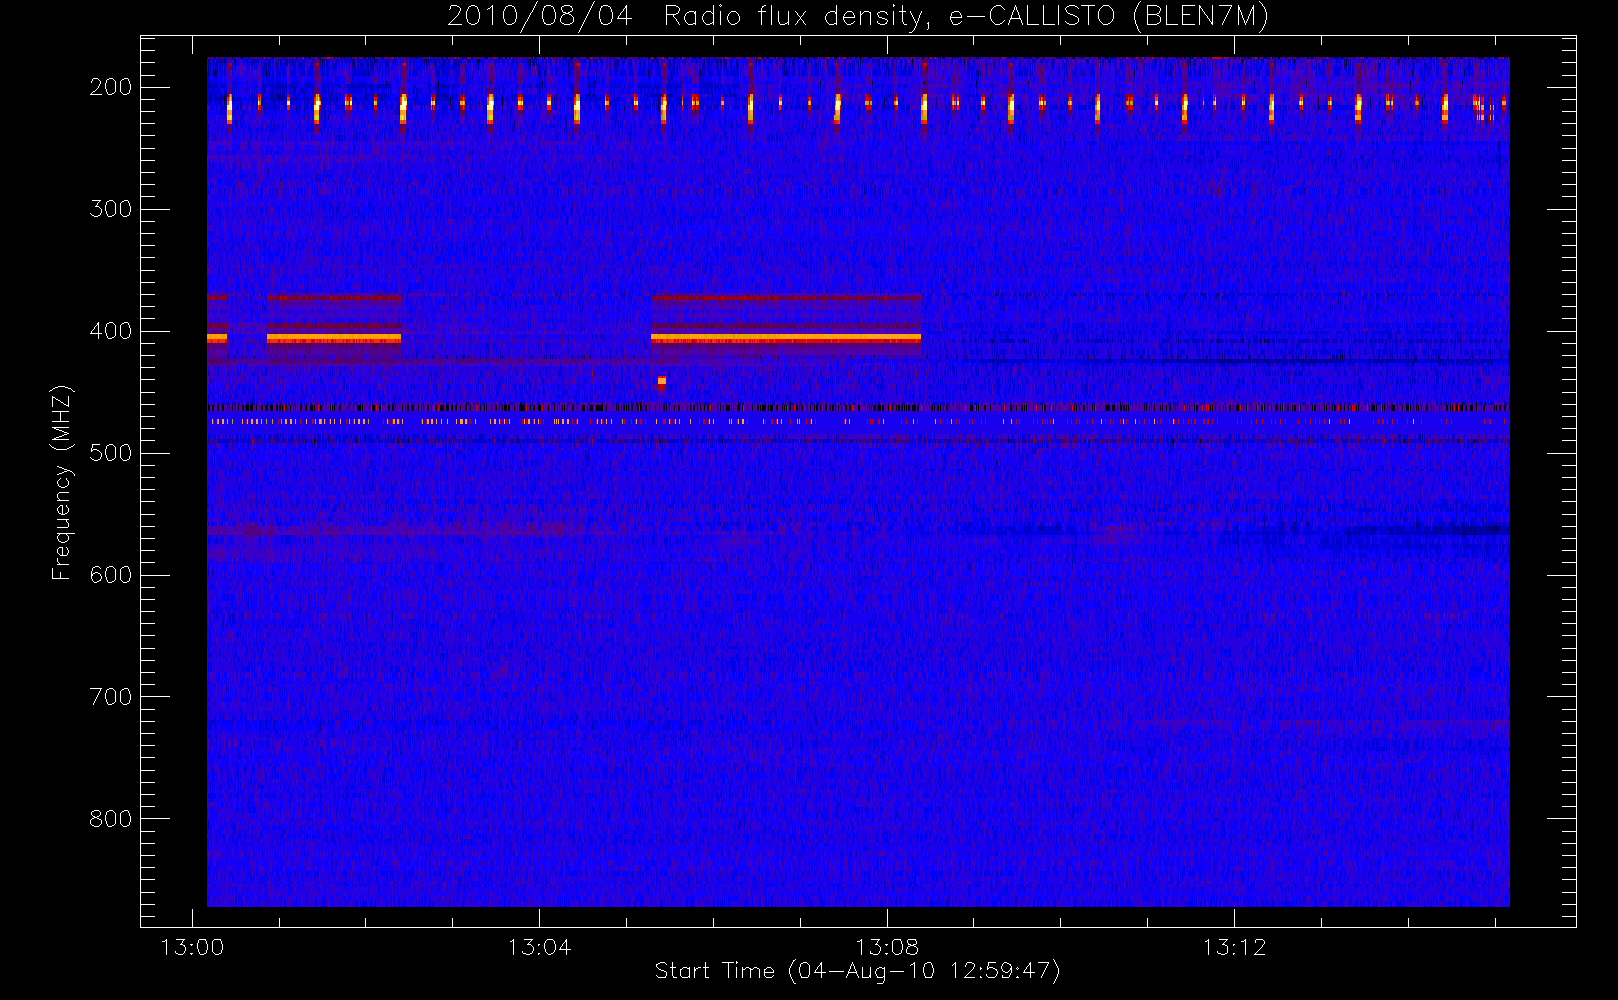Click the 13:00 time tick label

(192, 947)
